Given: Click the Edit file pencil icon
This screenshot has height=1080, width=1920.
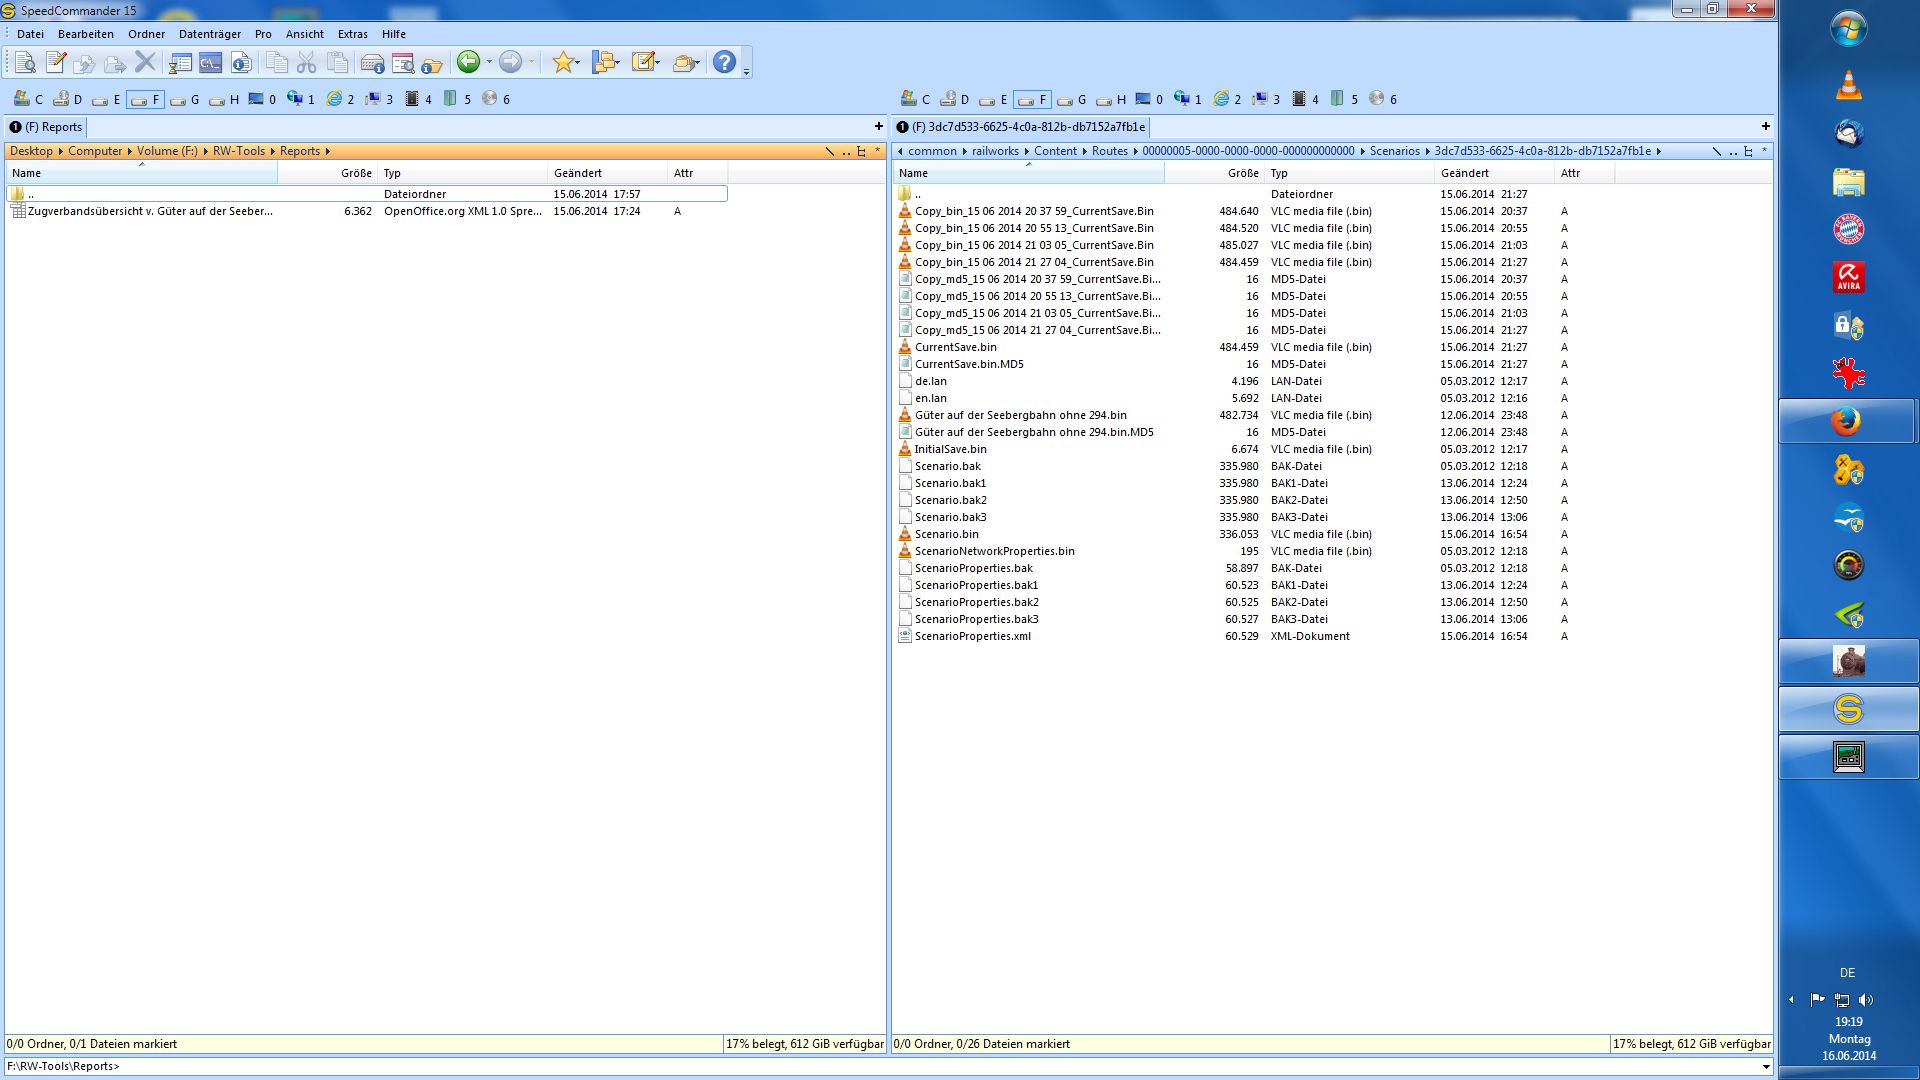Looking at the screenshot, I should pos(56,63).
